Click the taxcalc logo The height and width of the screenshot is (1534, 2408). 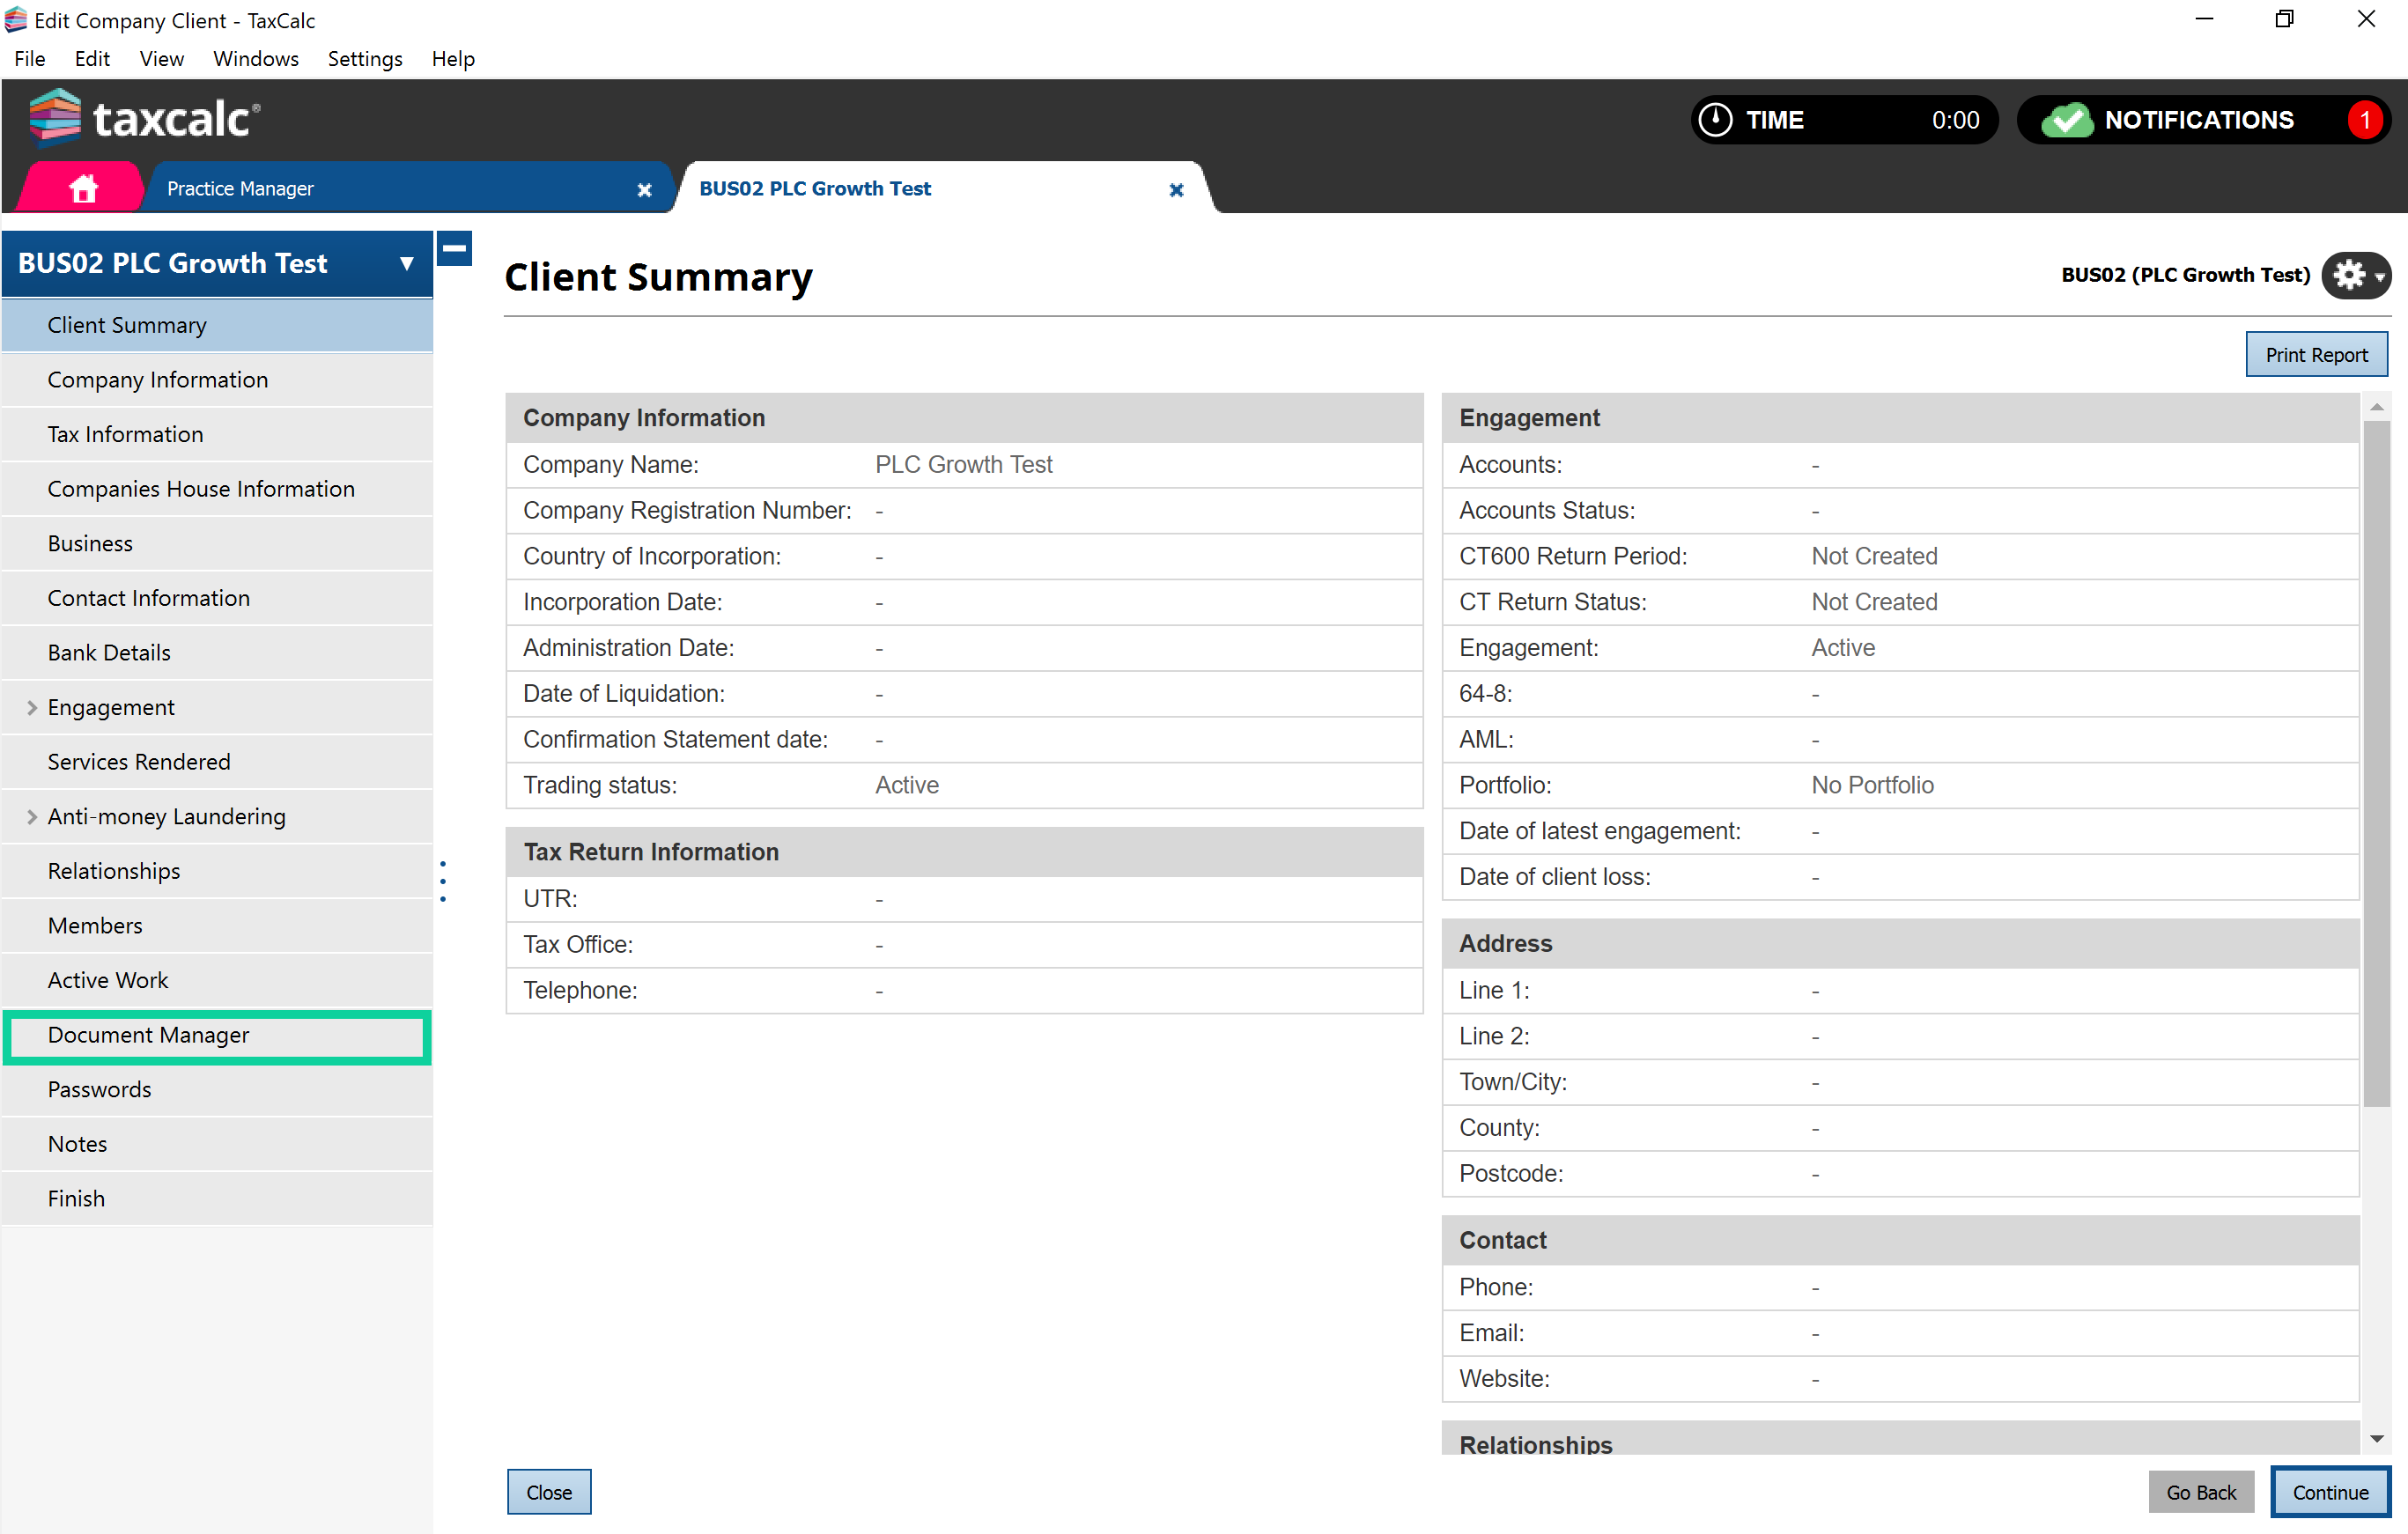coord(145,118)
